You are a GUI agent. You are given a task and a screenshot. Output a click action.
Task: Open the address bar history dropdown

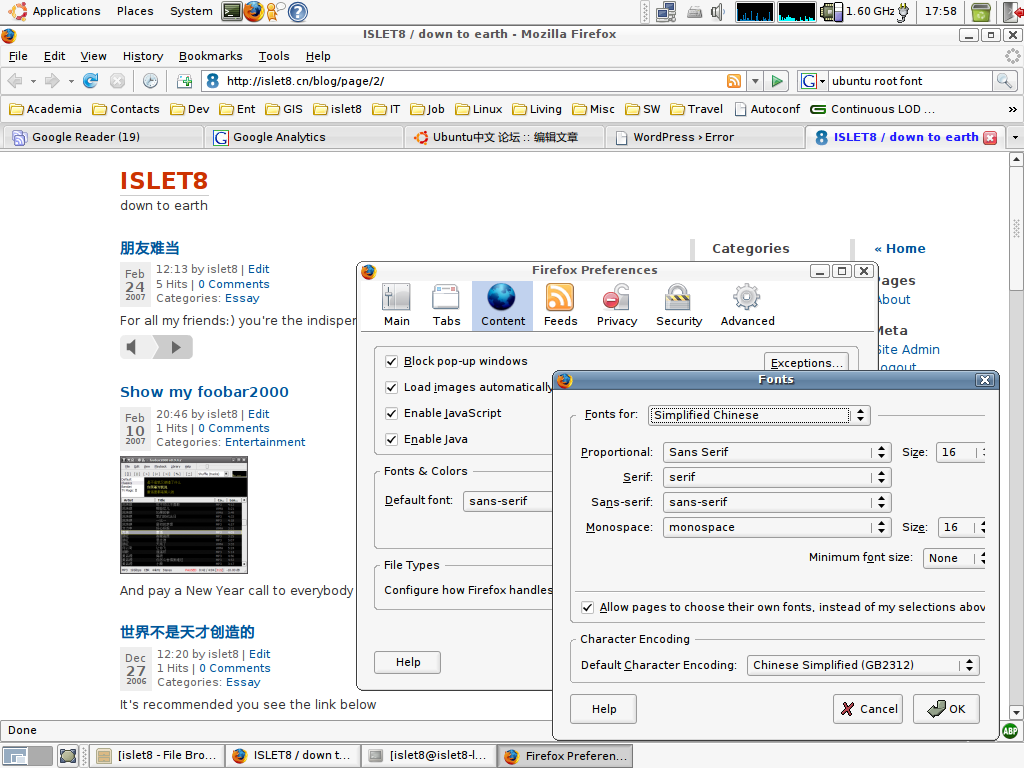755,81
